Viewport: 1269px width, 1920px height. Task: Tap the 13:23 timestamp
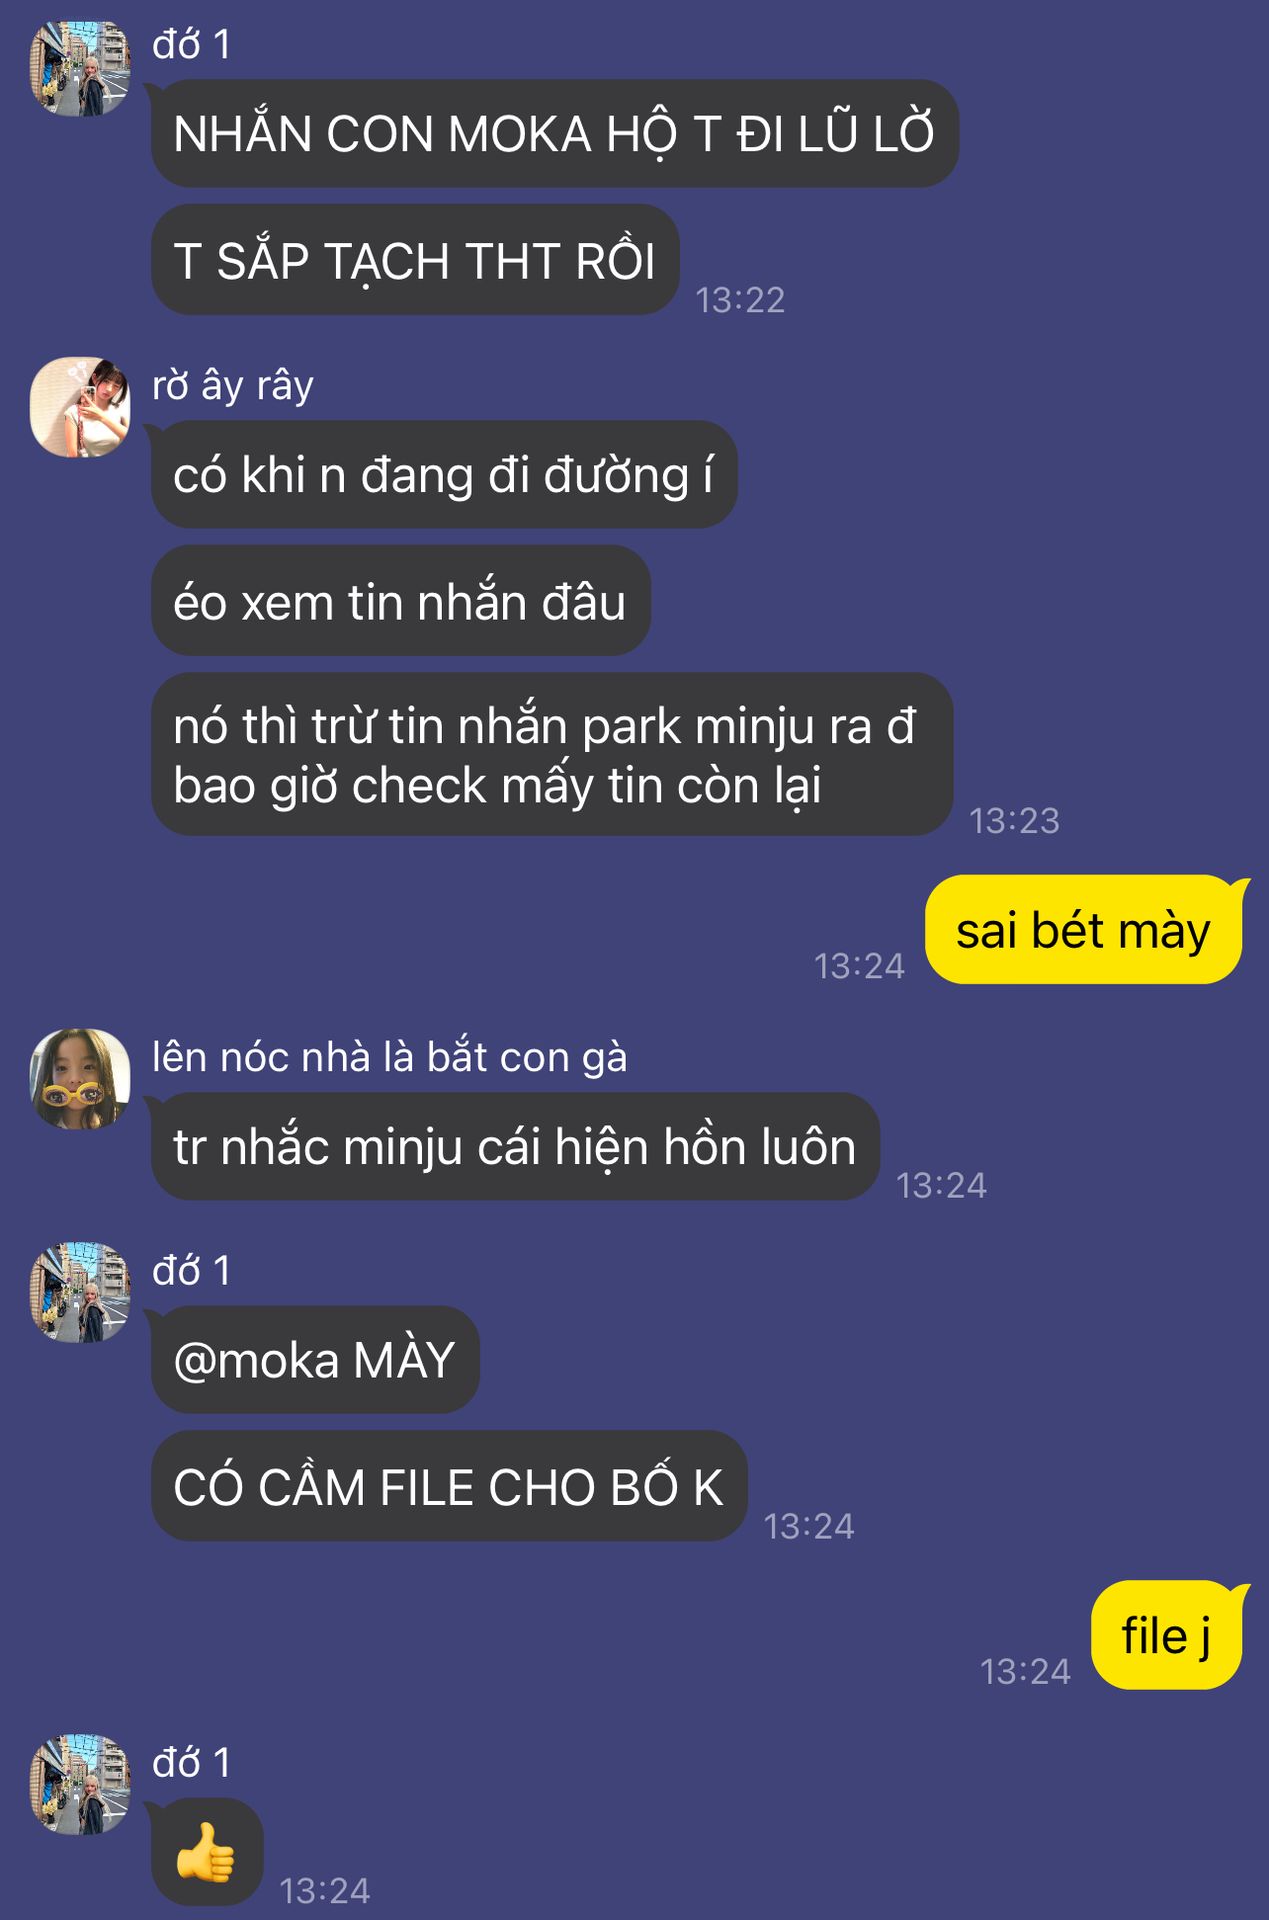pos(1014,821)
